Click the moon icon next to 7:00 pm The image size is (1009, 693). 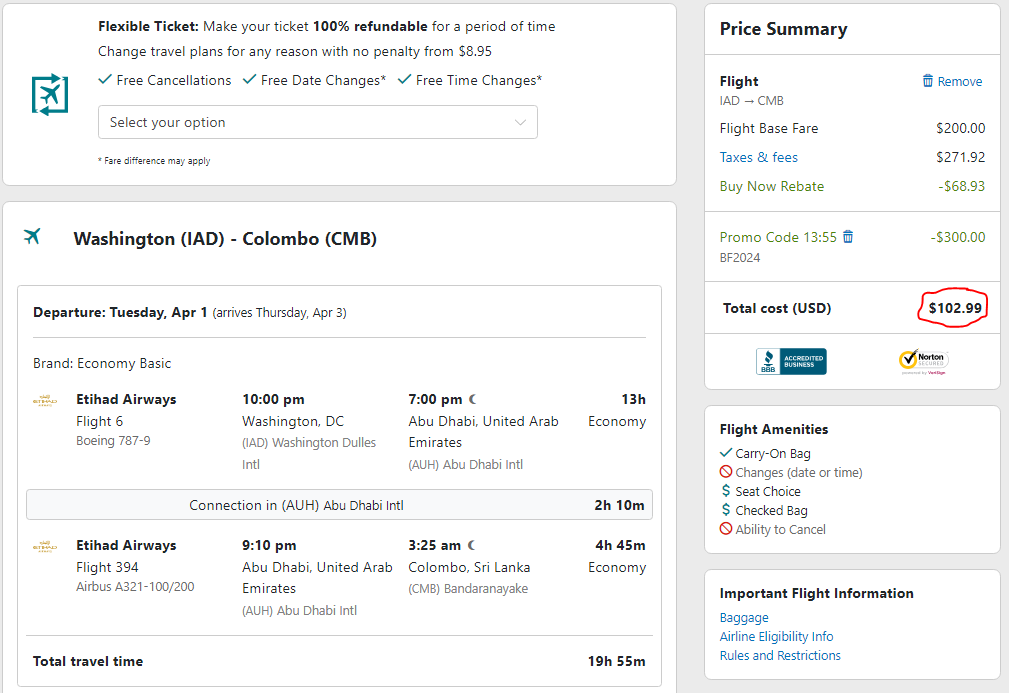(473, 399)
